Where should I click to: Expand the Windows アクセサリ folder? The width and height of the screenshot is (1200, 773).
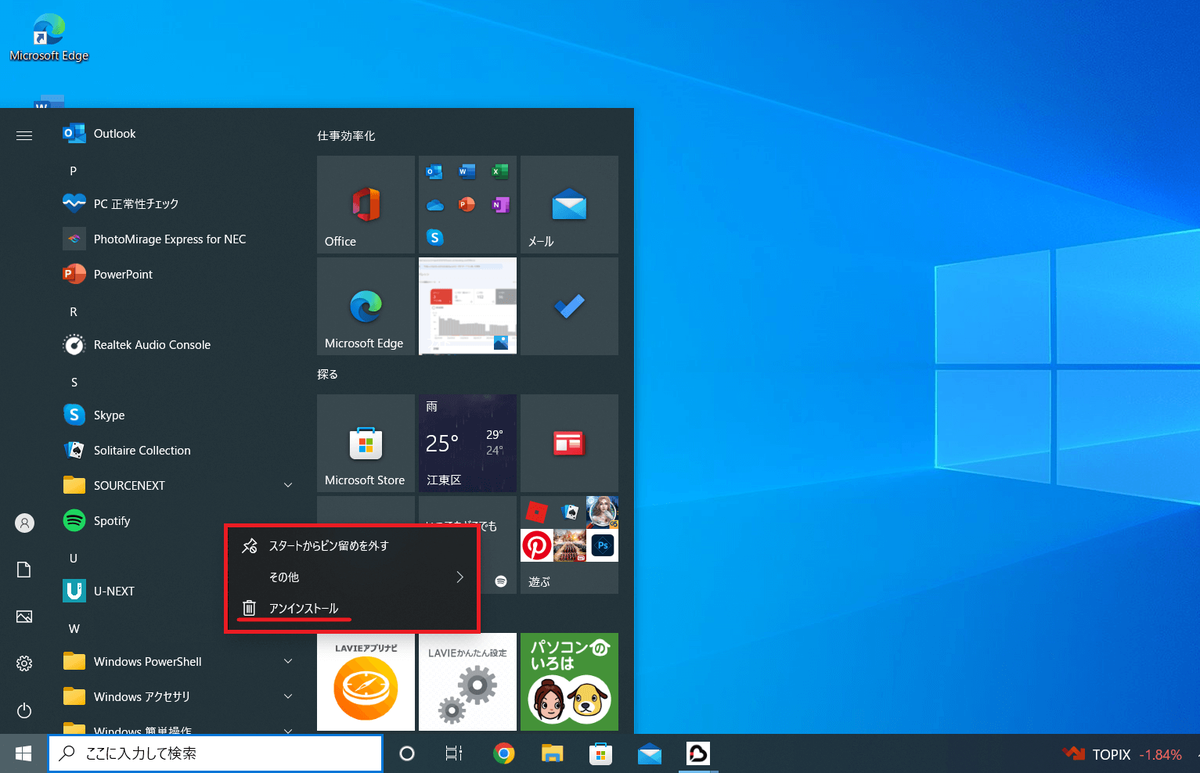click(x=180, y=696)
